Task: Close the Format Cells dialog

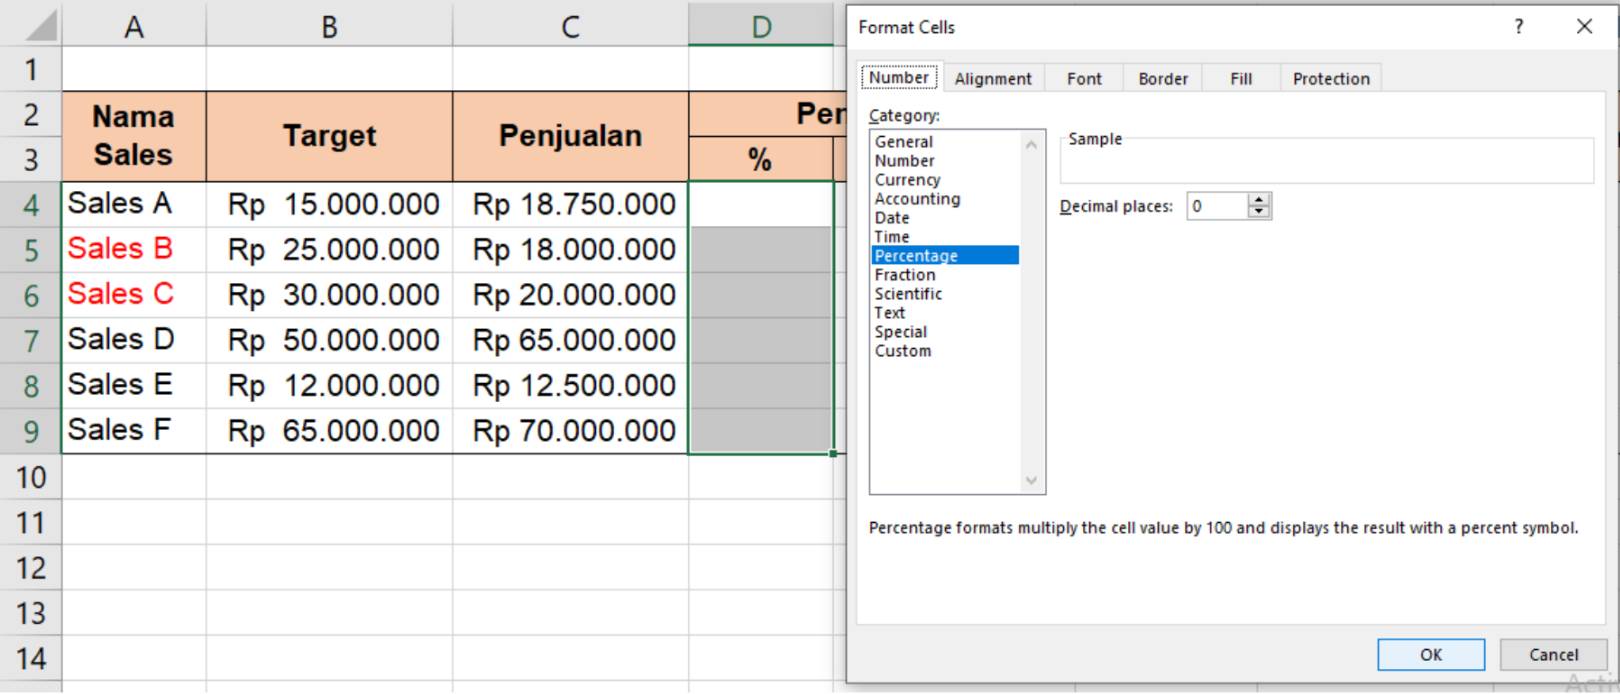Action: click(x=1584, y=27)
